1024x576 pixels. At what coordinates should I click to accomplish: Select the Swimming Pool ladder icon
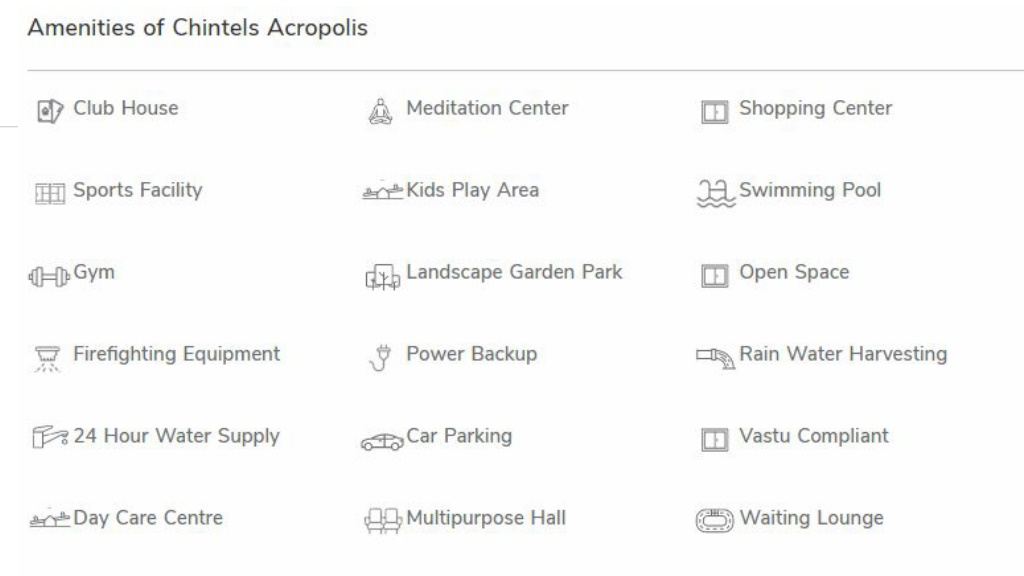tap(716, 193)
